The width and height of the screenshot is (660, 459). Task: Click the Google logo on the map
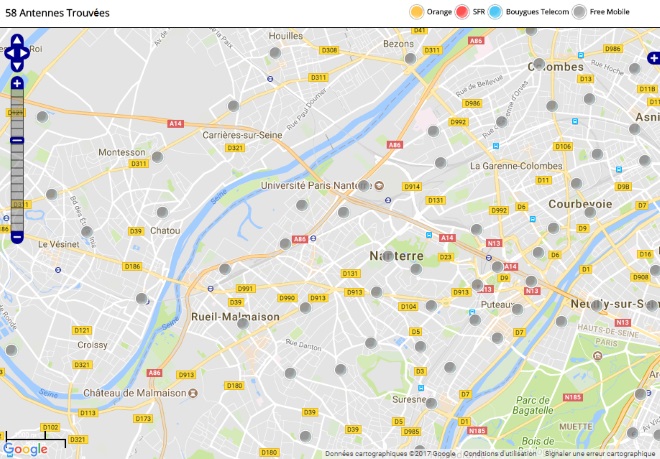[25, 449]
